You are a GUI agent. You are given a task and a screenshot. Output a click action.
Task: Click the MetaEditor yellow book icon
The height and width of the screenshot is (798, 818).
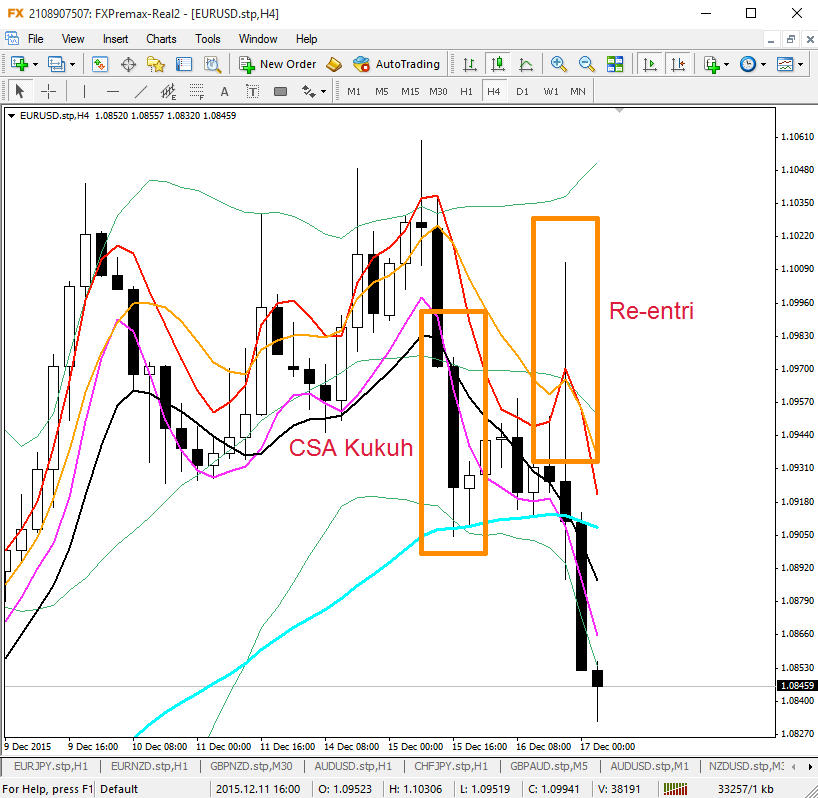(334, 64)
